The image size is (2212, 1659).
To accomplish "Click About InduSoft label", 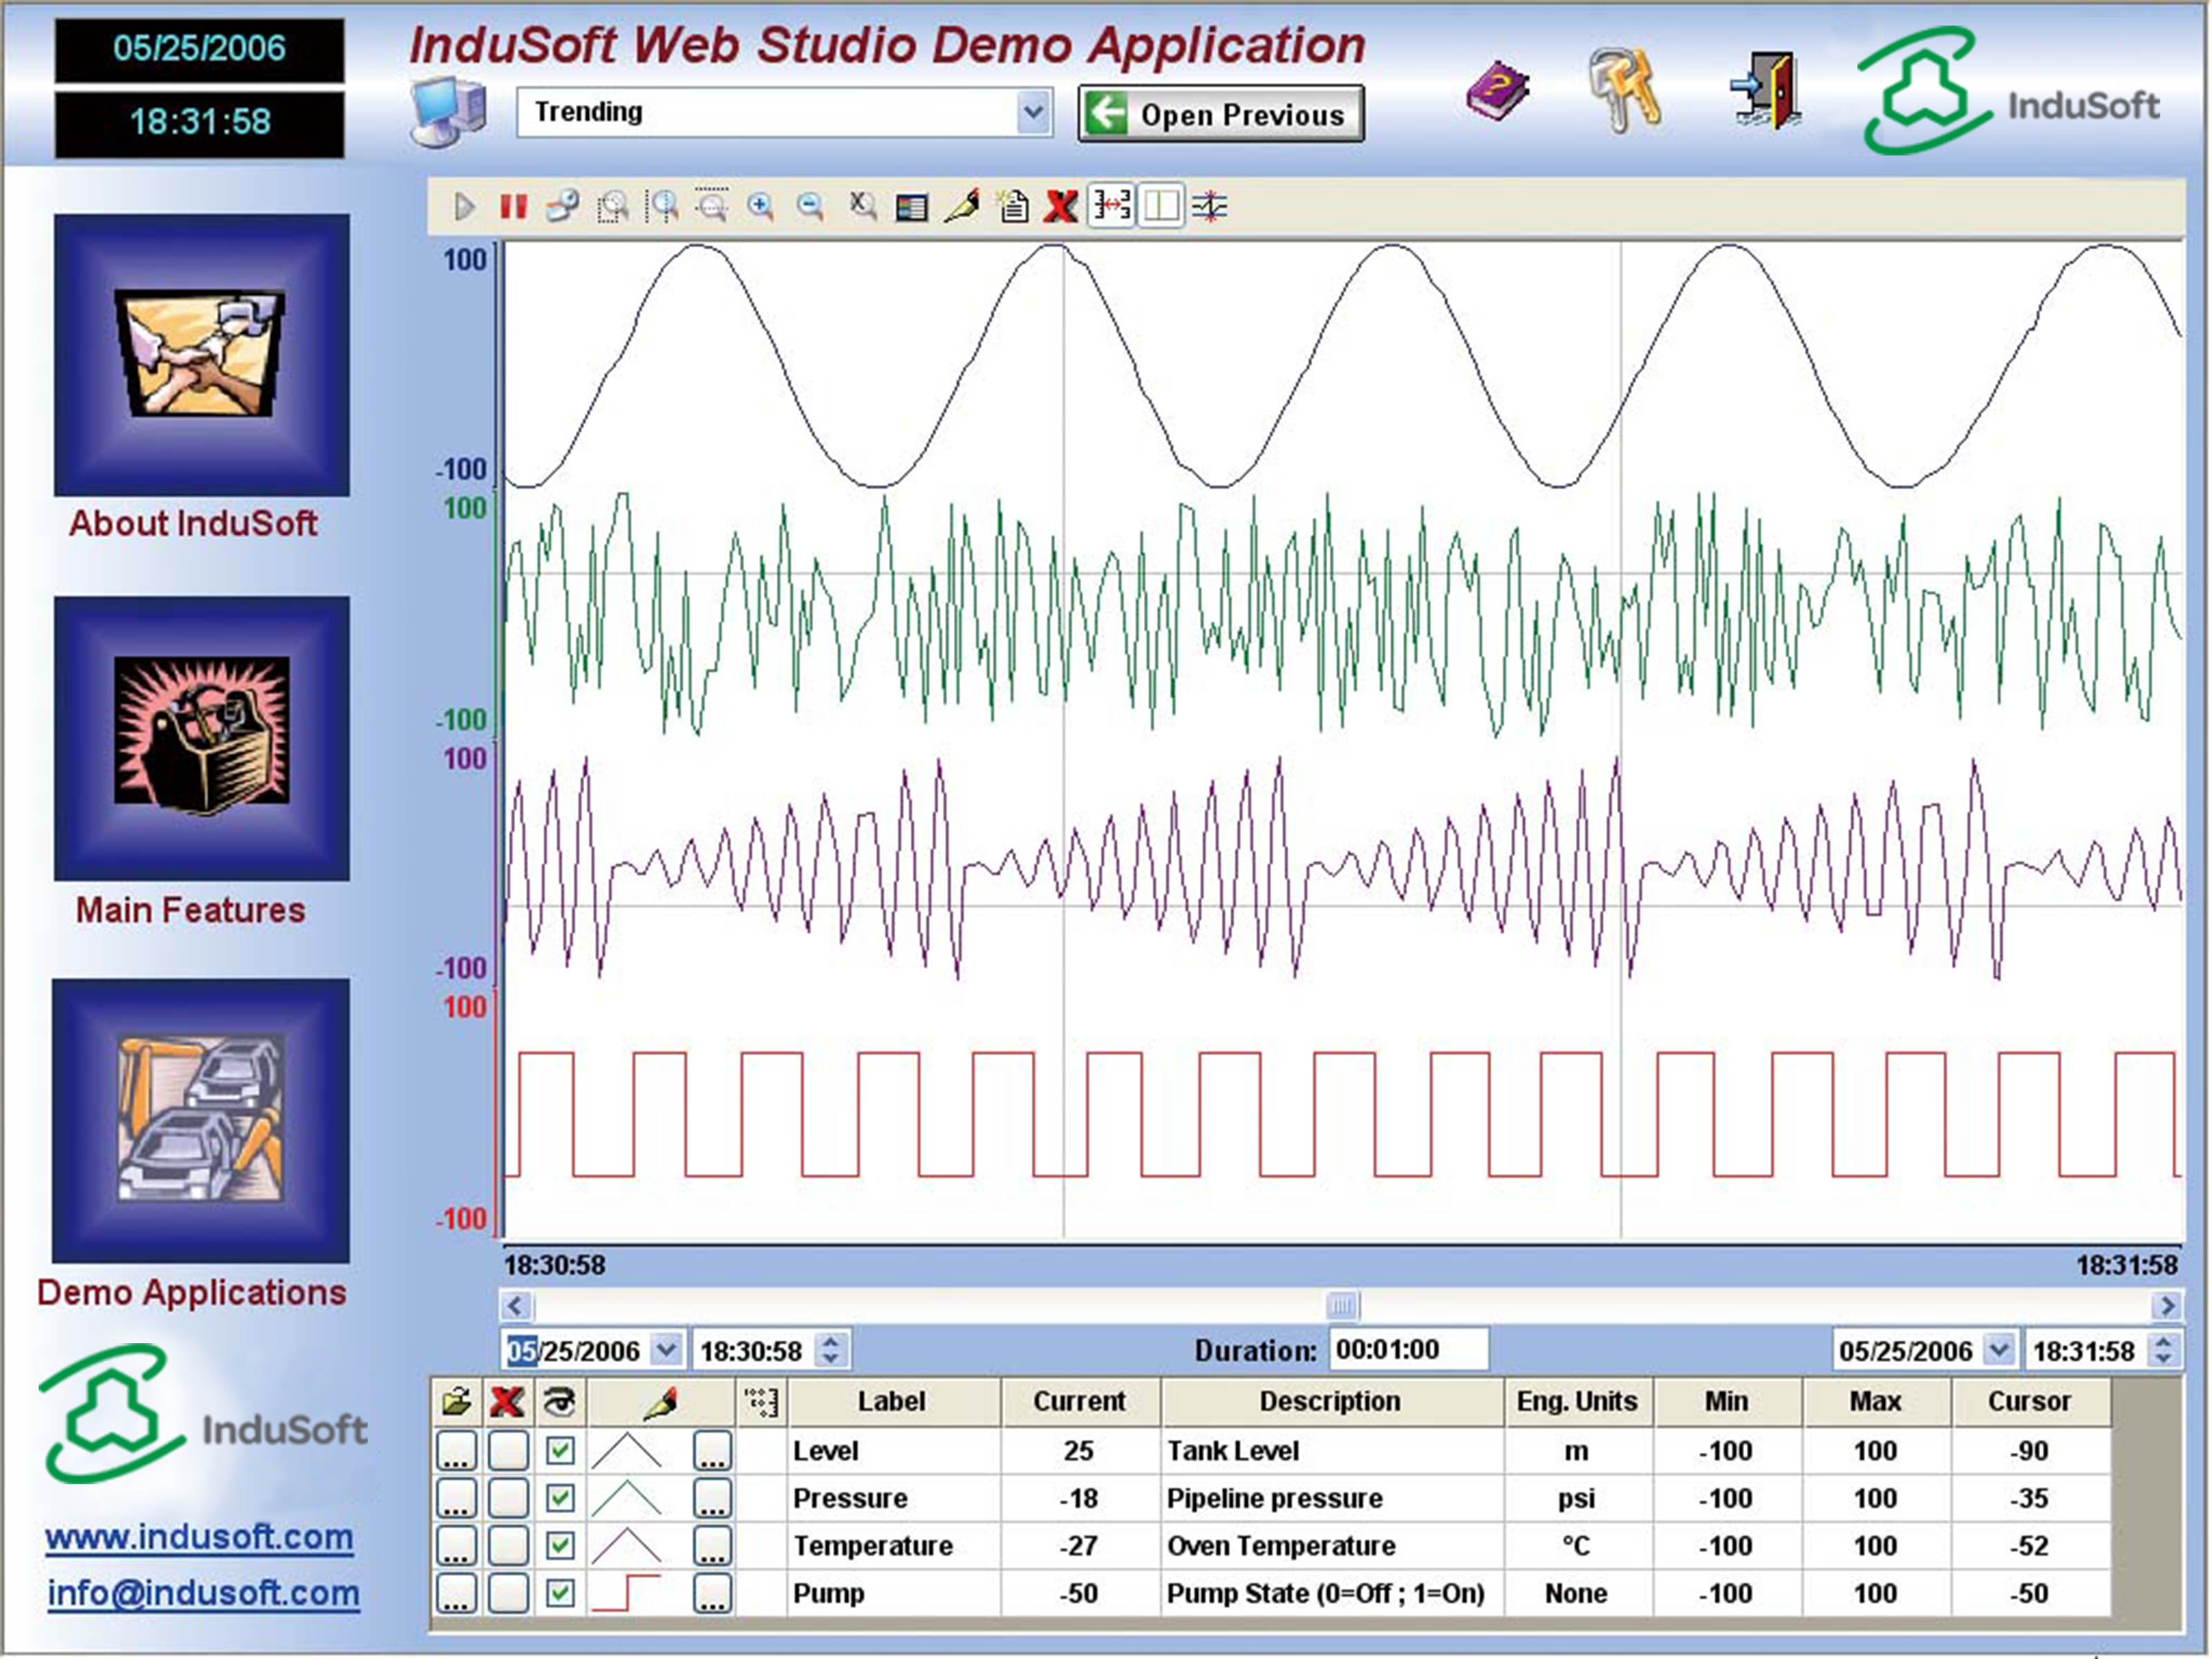I will coord(193,523).
